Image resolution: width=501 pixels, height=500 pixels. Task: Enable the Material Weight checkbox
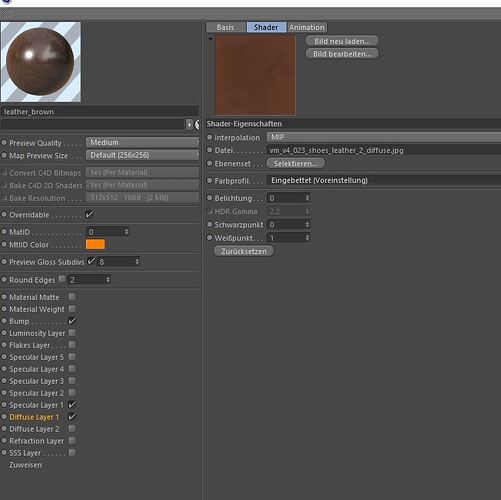pyautogui.click(x=72, y=309)
